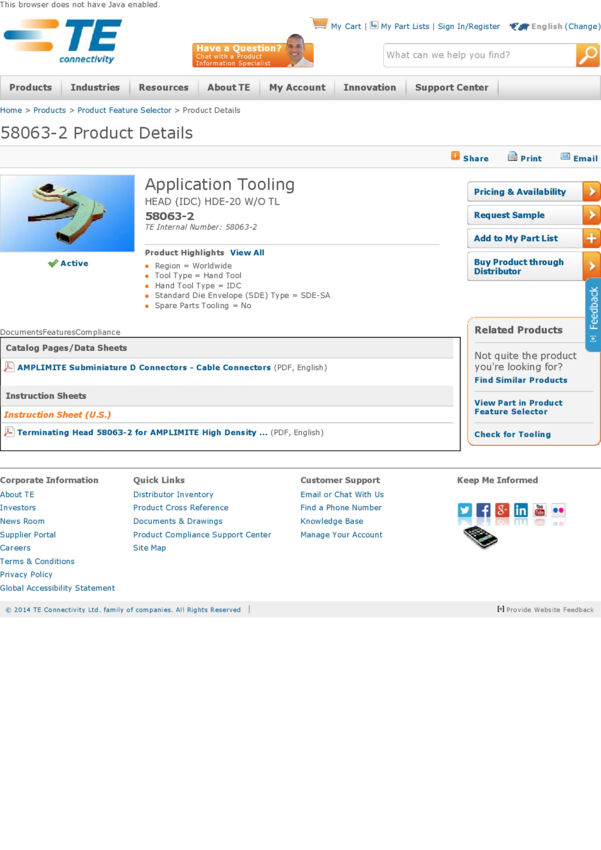The width and height of the screenshot is (601, 850).
Task: Click Find a Phone Number link
Action: tap(341, 507)
